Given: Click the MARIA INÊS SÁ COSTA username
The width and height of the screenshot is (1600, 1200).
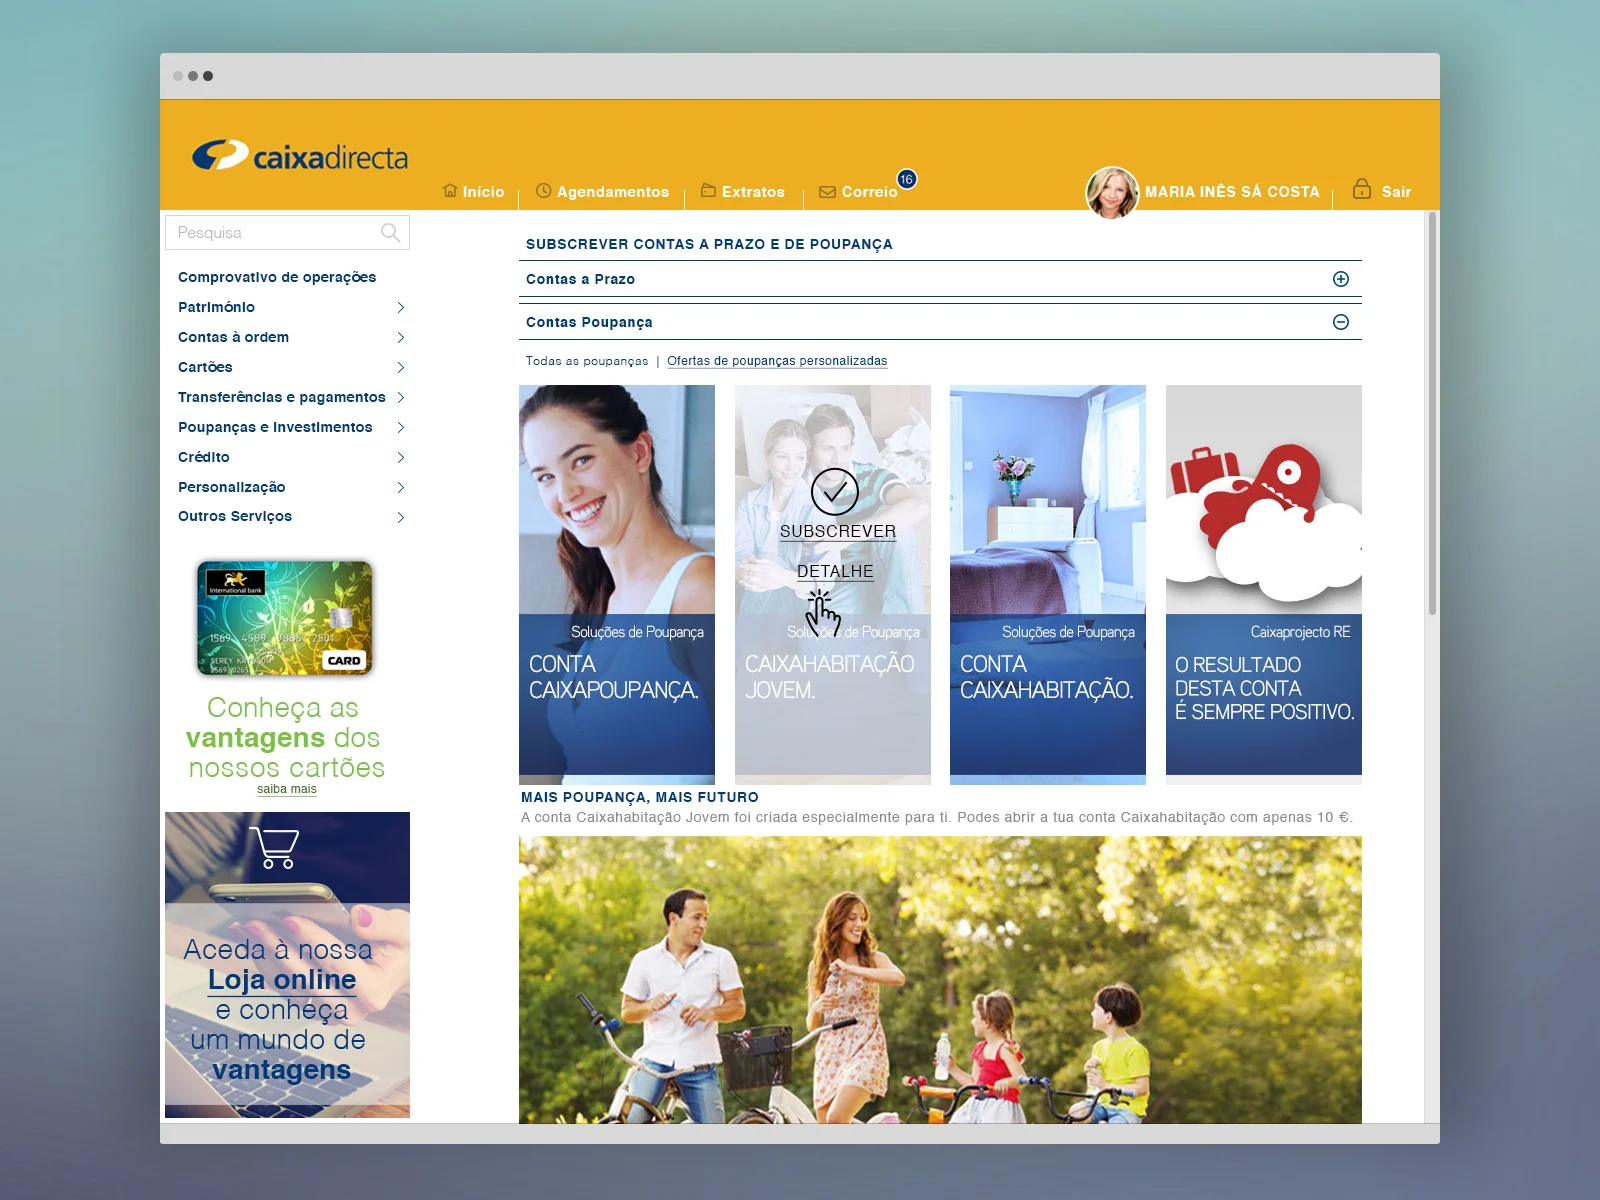Looking at the screenshot, I should tap(1232, 192).
